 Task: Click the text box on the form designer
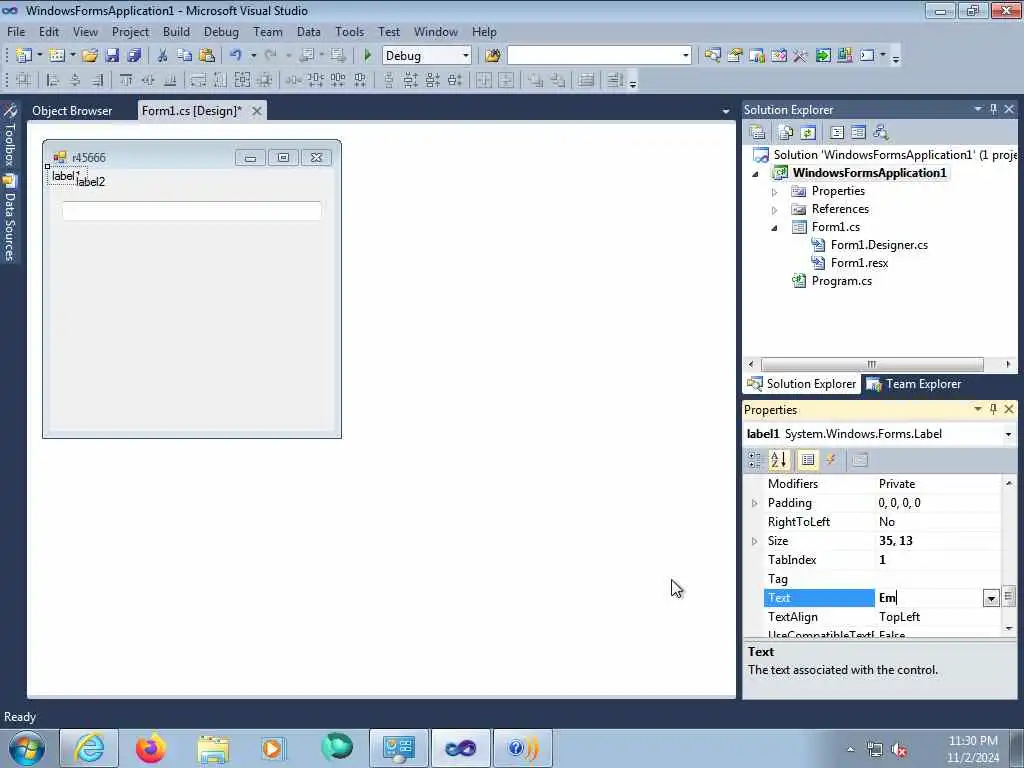(191, 210)
